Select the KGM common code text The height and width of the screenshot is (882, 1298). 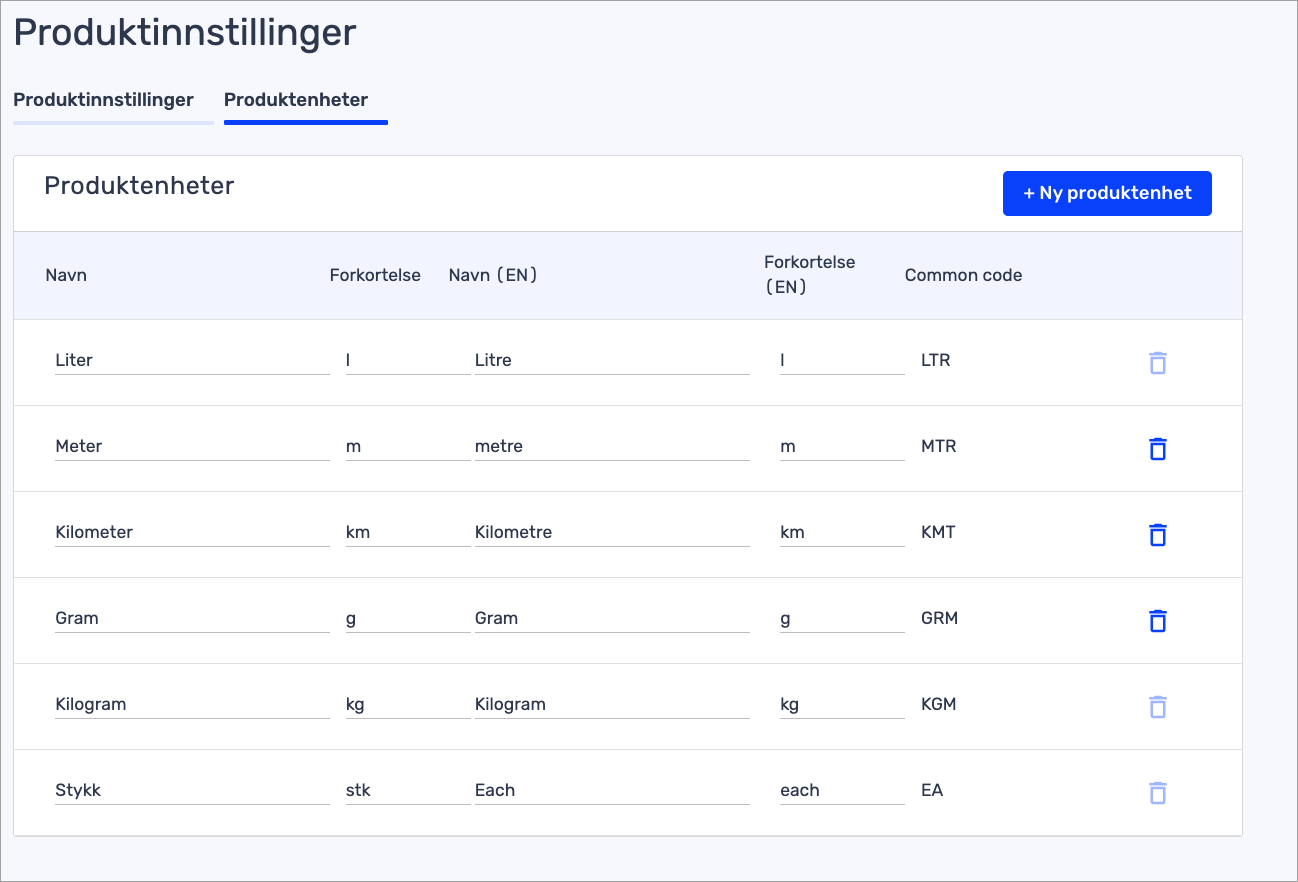click(x=939, y=704)
